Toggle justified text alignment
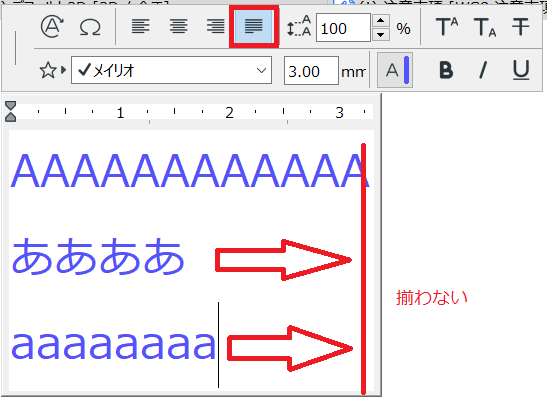This screenshot has height=406, width=547. coord(254,27)
